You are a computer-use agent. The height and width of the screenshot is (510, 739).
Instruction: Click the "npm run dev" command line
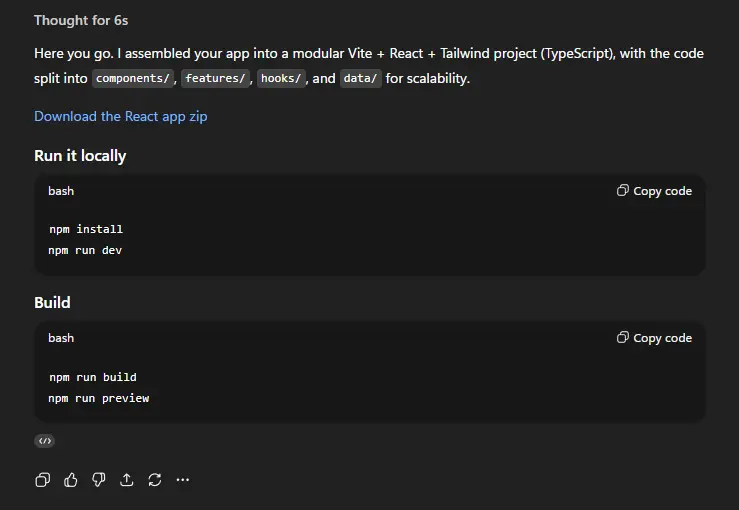click(x=85, y=250)
